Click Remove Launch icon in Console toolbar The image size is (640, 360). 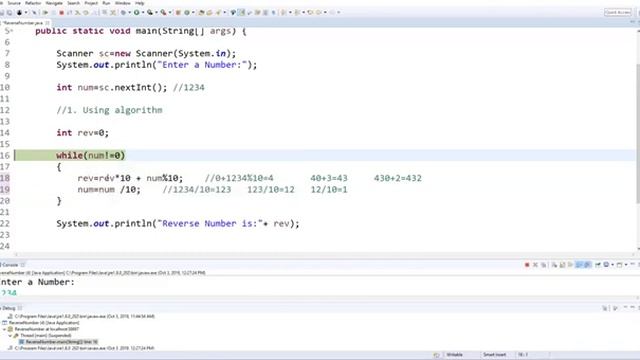click(535, 265)
